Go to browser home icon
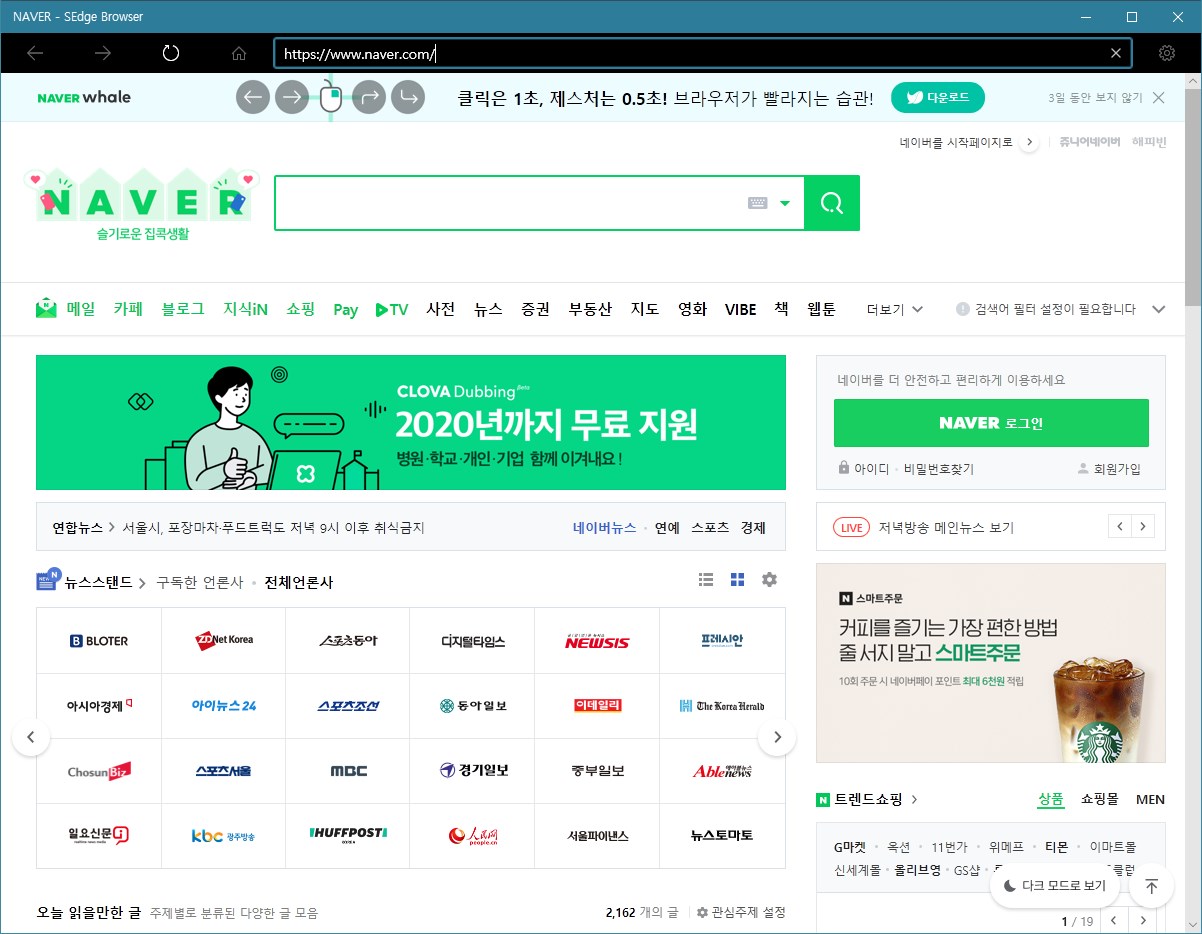This screenshot has width=1202, height=934. [x=238, y=53]
